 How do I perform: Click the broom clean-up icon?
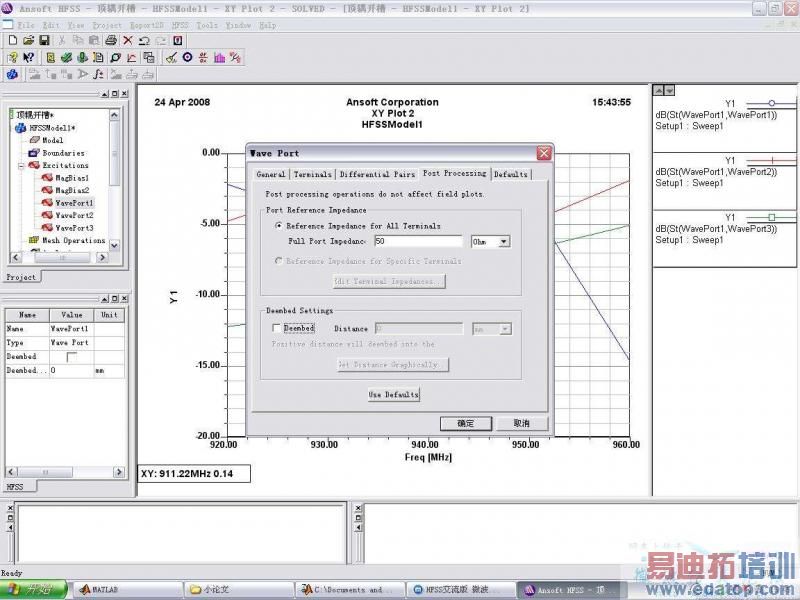click(171, 58)
